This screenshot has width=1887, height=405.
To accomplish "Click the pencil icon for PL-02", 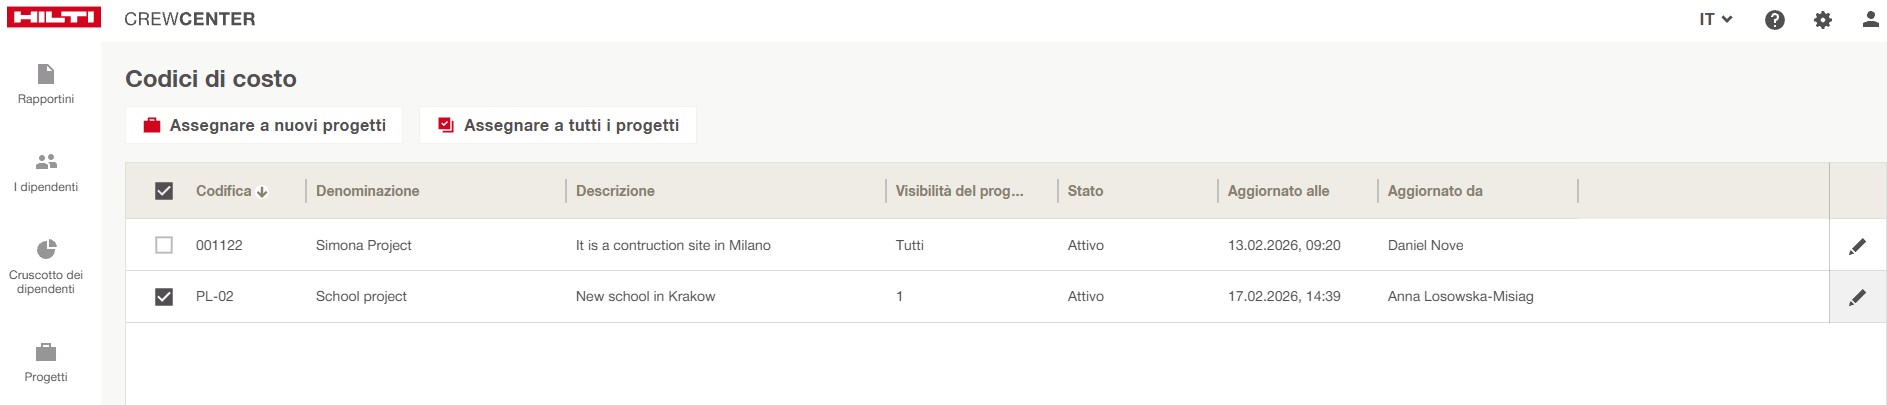I will pyautogui.click(x=1857, y=297).
